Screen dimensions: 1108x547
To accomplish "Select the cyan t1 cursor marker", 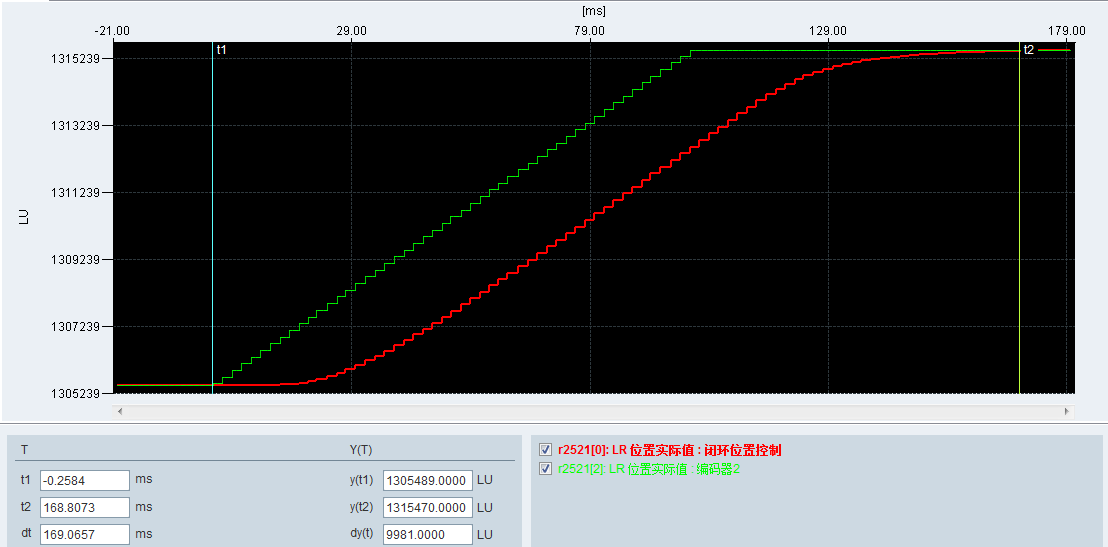I will click(x=213, y=218).
